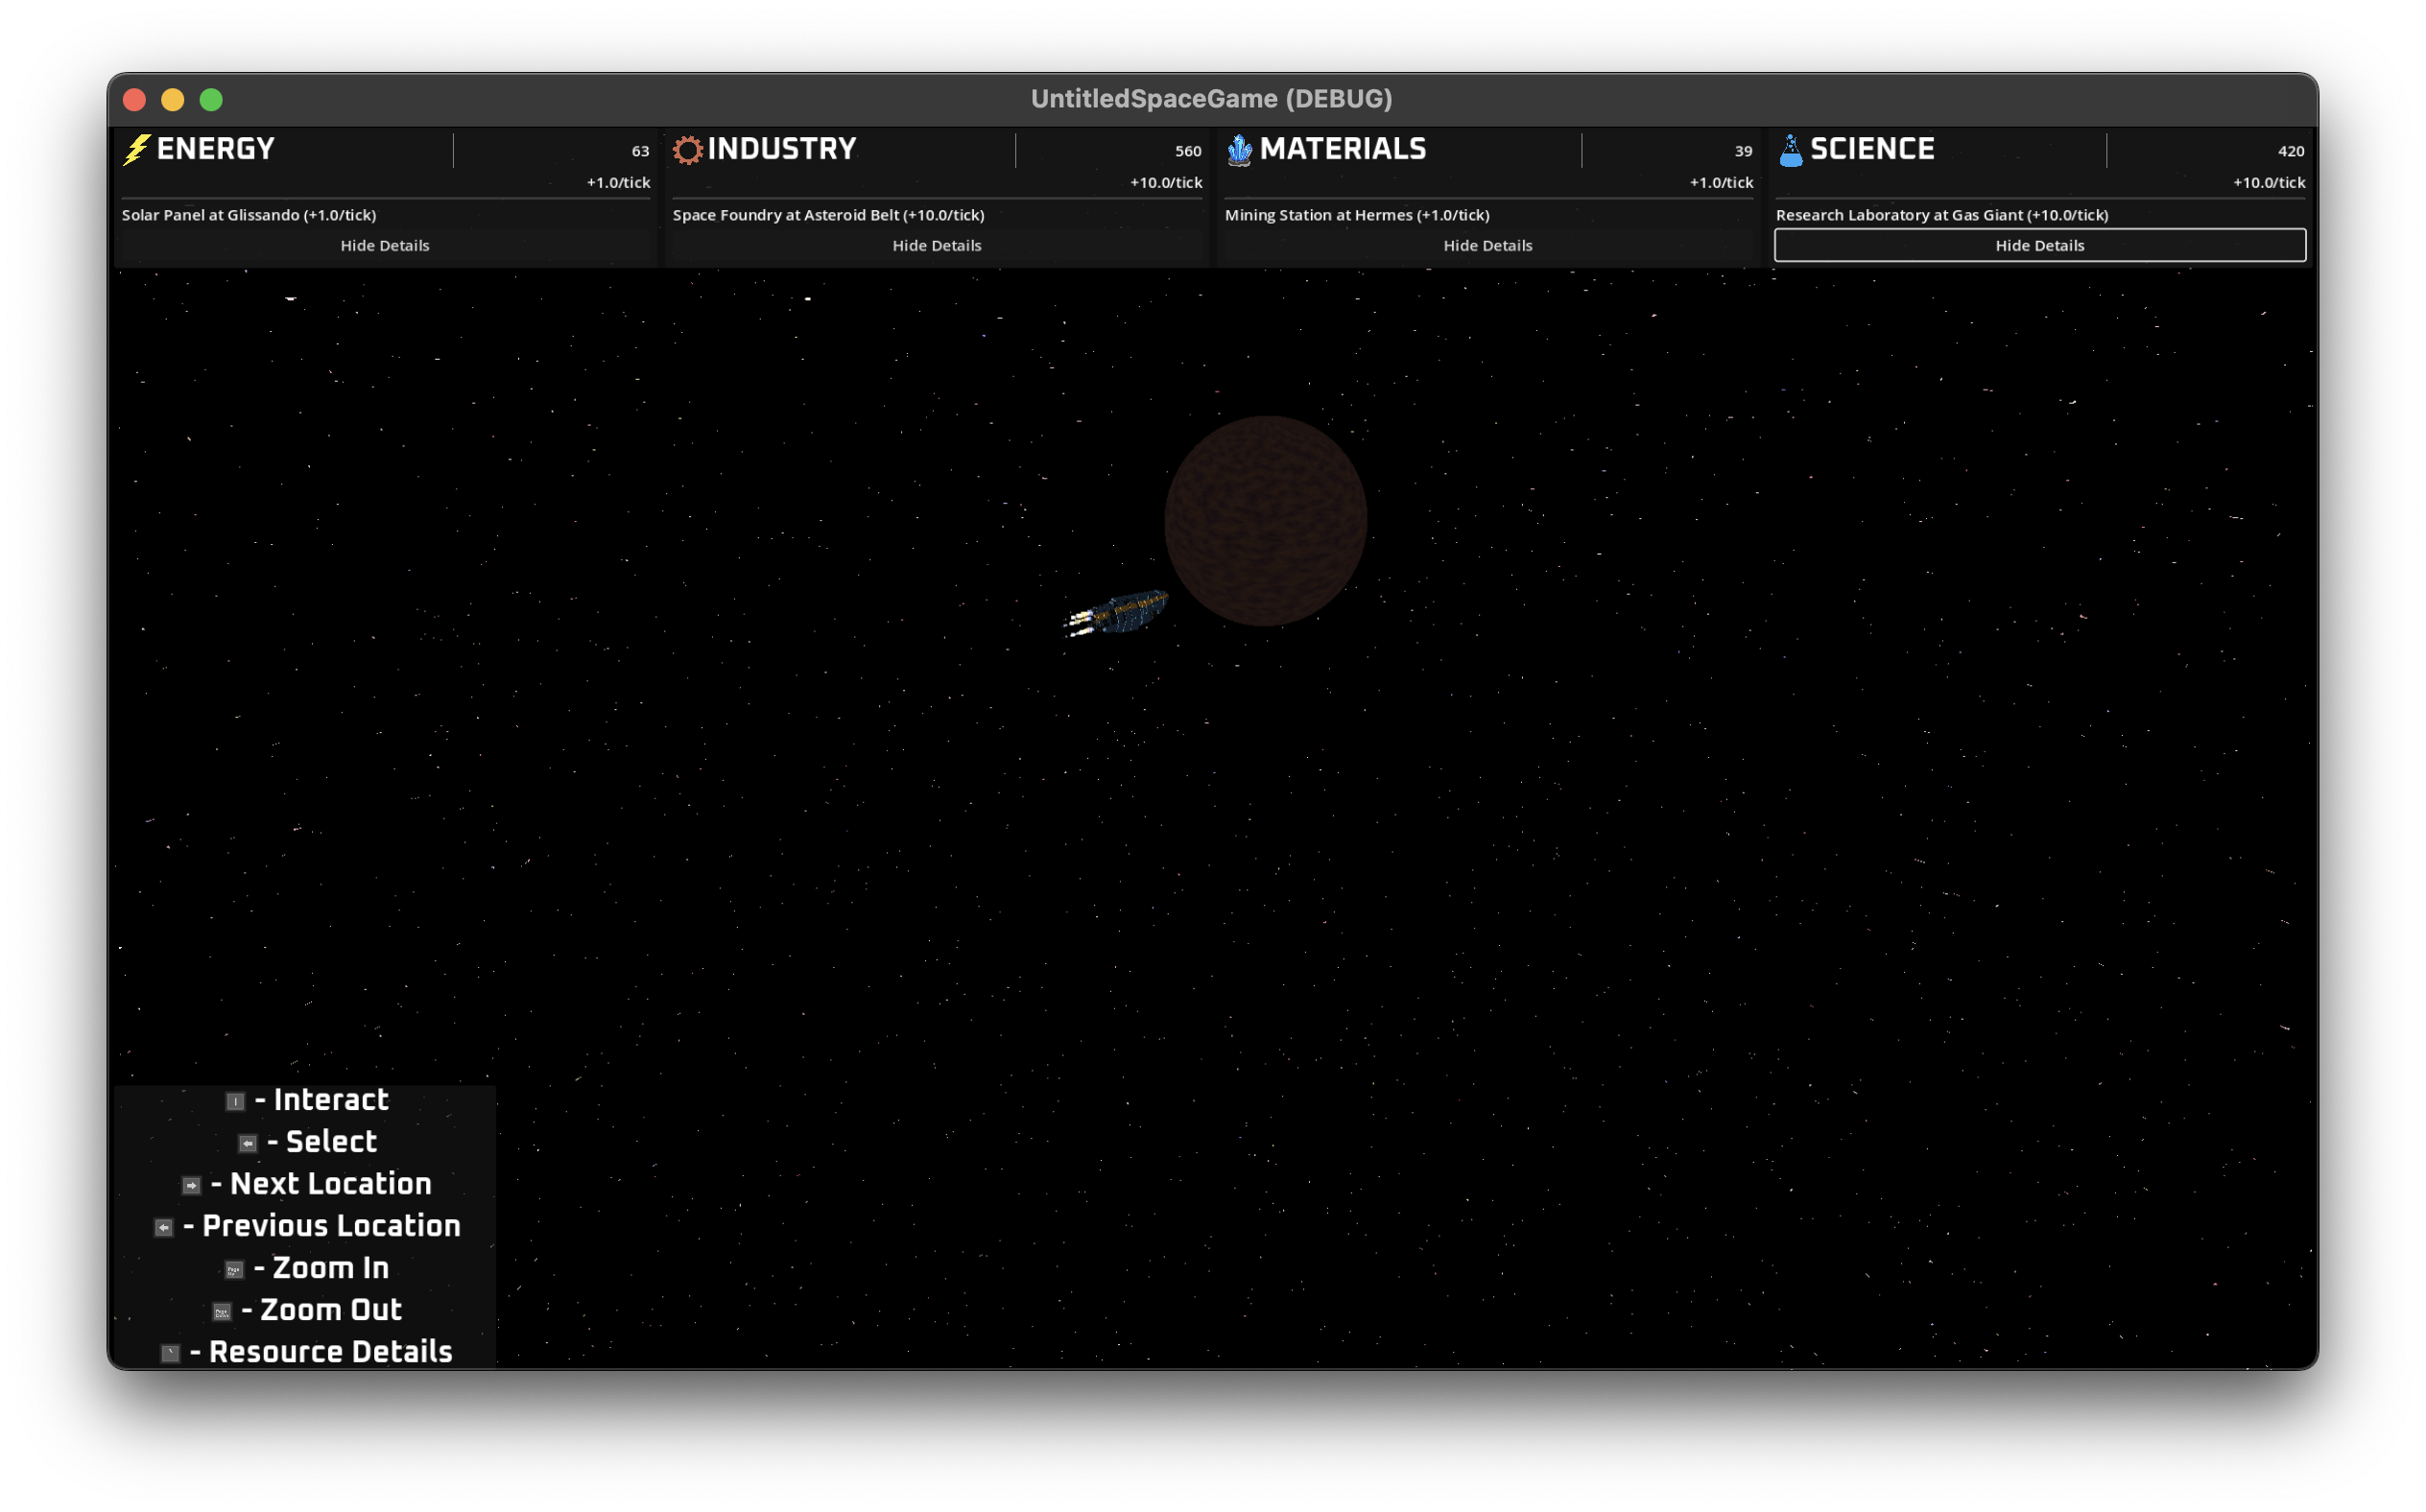
Task: Click the Energy lightning bolt icon
Action: point(137,150)
